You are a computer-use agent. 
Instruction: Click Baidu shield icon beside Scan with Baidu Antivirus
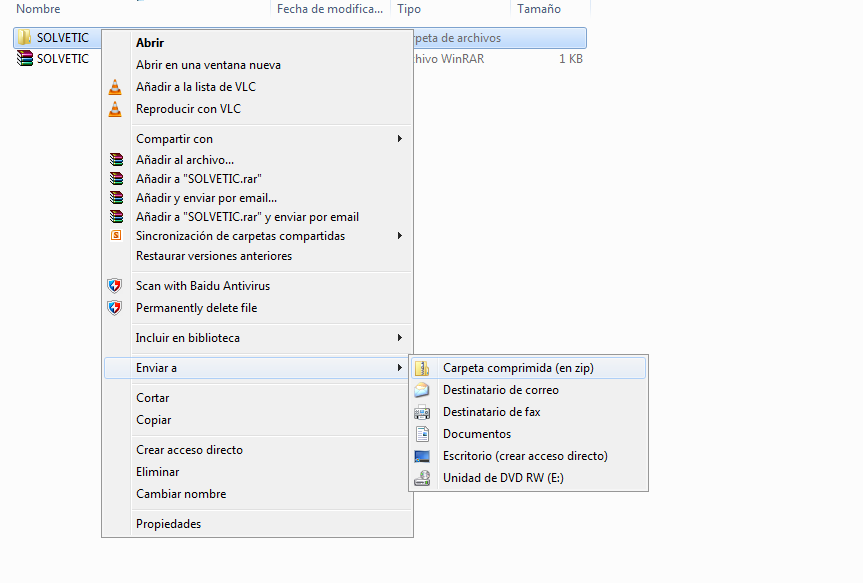(x=114, y=286)
